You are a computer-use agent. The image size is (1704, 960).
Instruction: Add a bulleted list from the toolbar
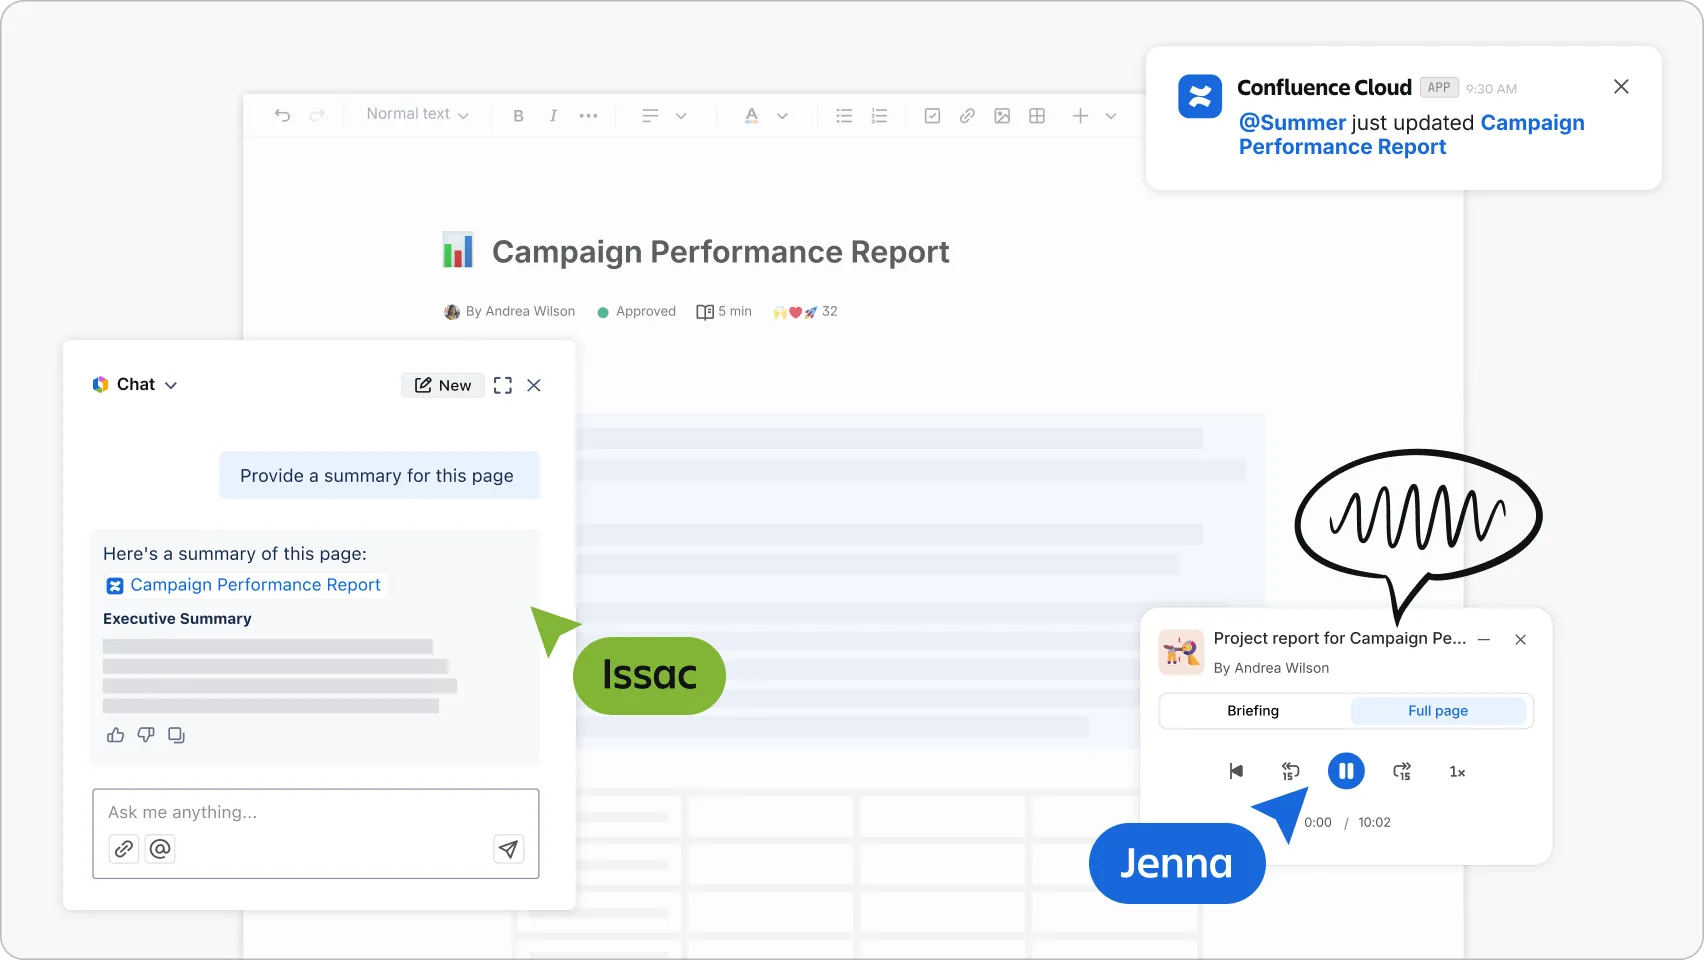[x=843, y=116]
